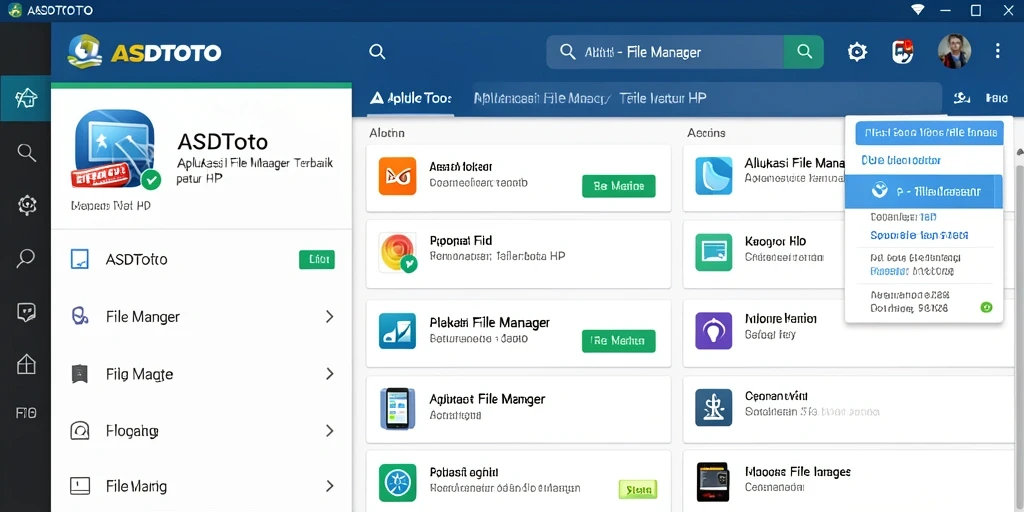The height and width of the screenshot is (512, 1024).
Task: Click the top blue button in dropdown popup
Action: (929, 133)
